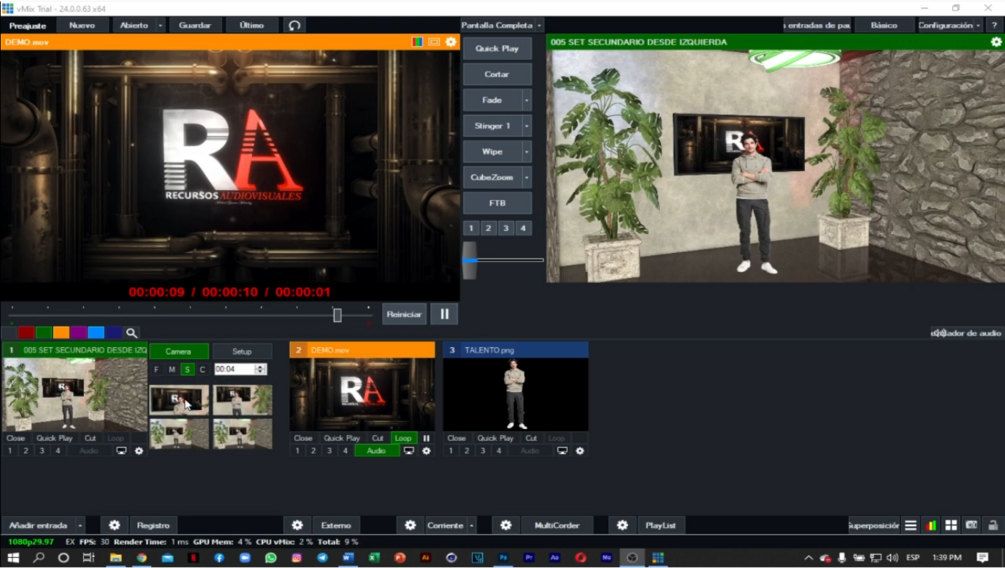Pause preview playback next to Reiniciar
The height and width of the screenshot is (568, 1005).
tap(444, 314)
